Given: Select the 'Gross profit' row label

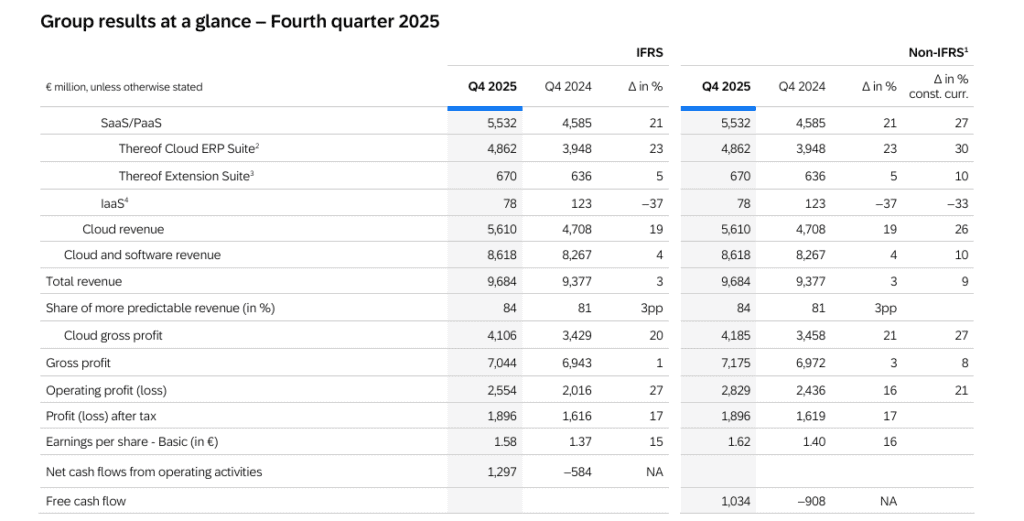Looking at the screenshot, I should (78, 363).
